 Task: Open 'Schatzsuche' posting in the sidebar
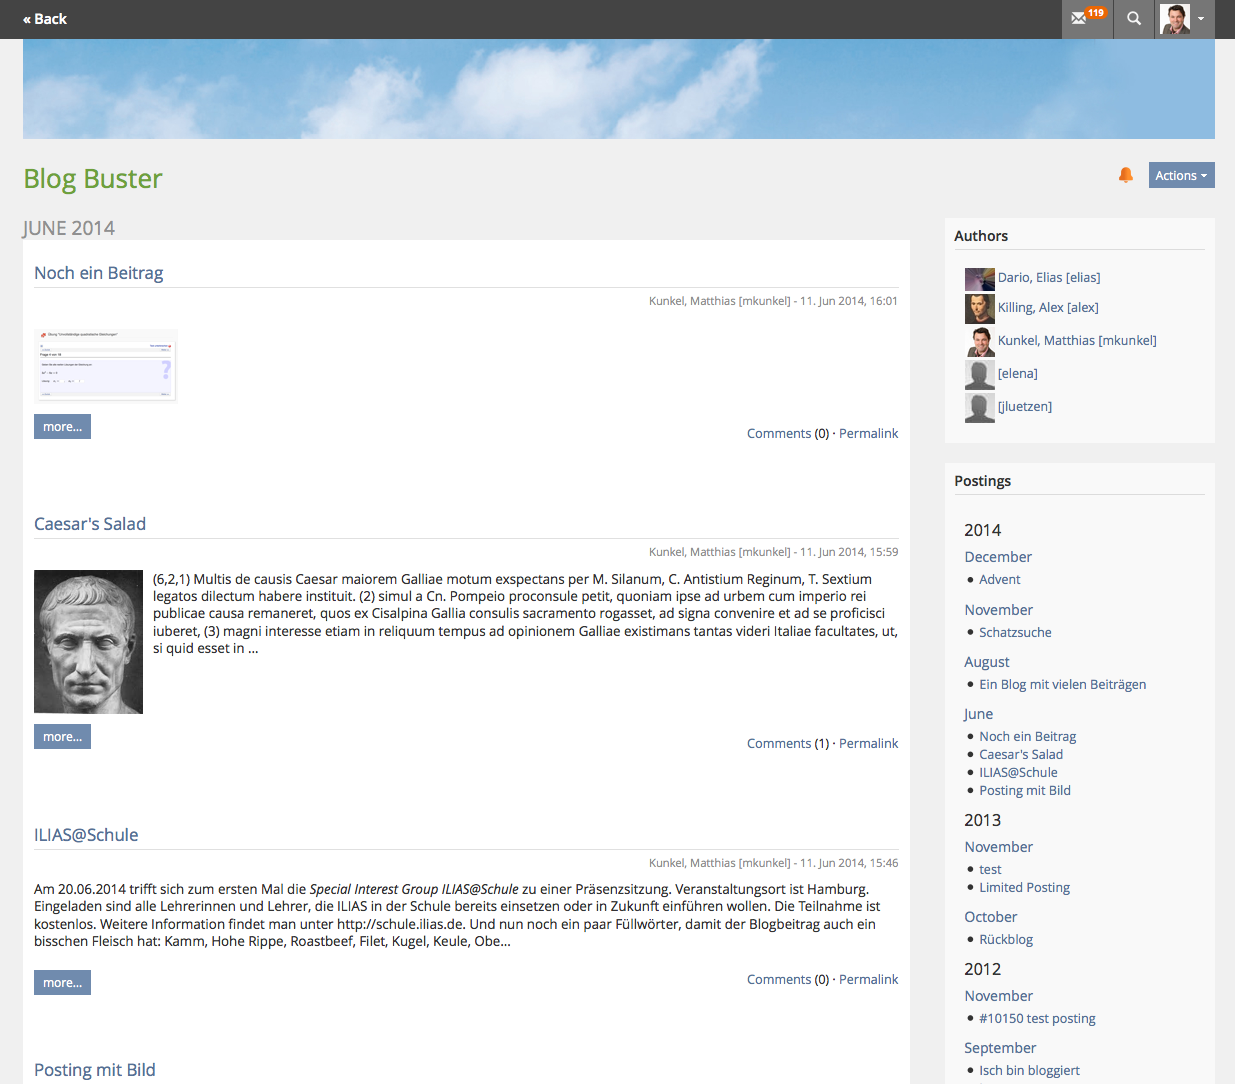coord(1015,632)
